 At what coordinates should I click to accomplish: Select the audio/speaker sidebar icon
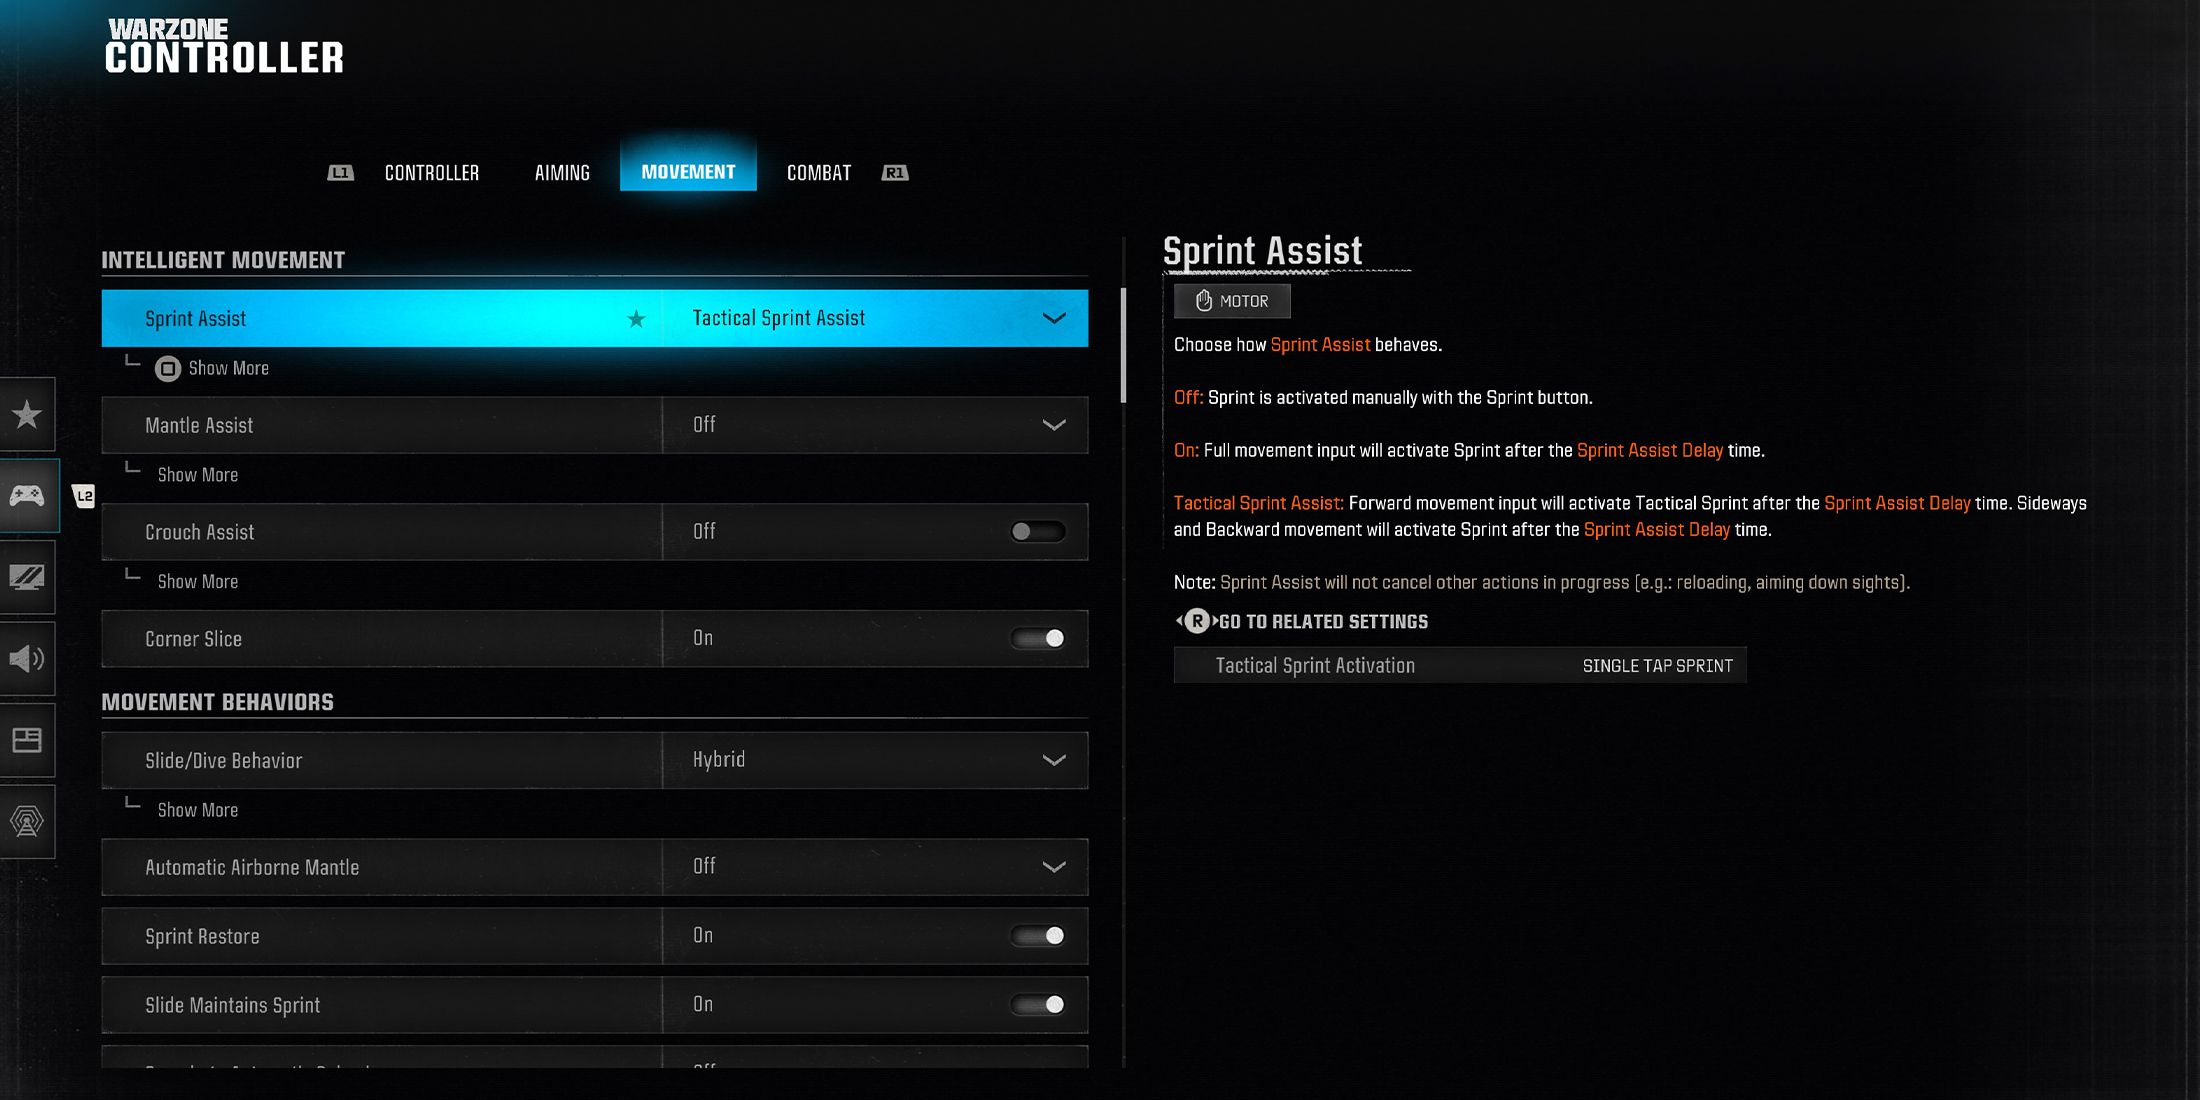[27, 657]
